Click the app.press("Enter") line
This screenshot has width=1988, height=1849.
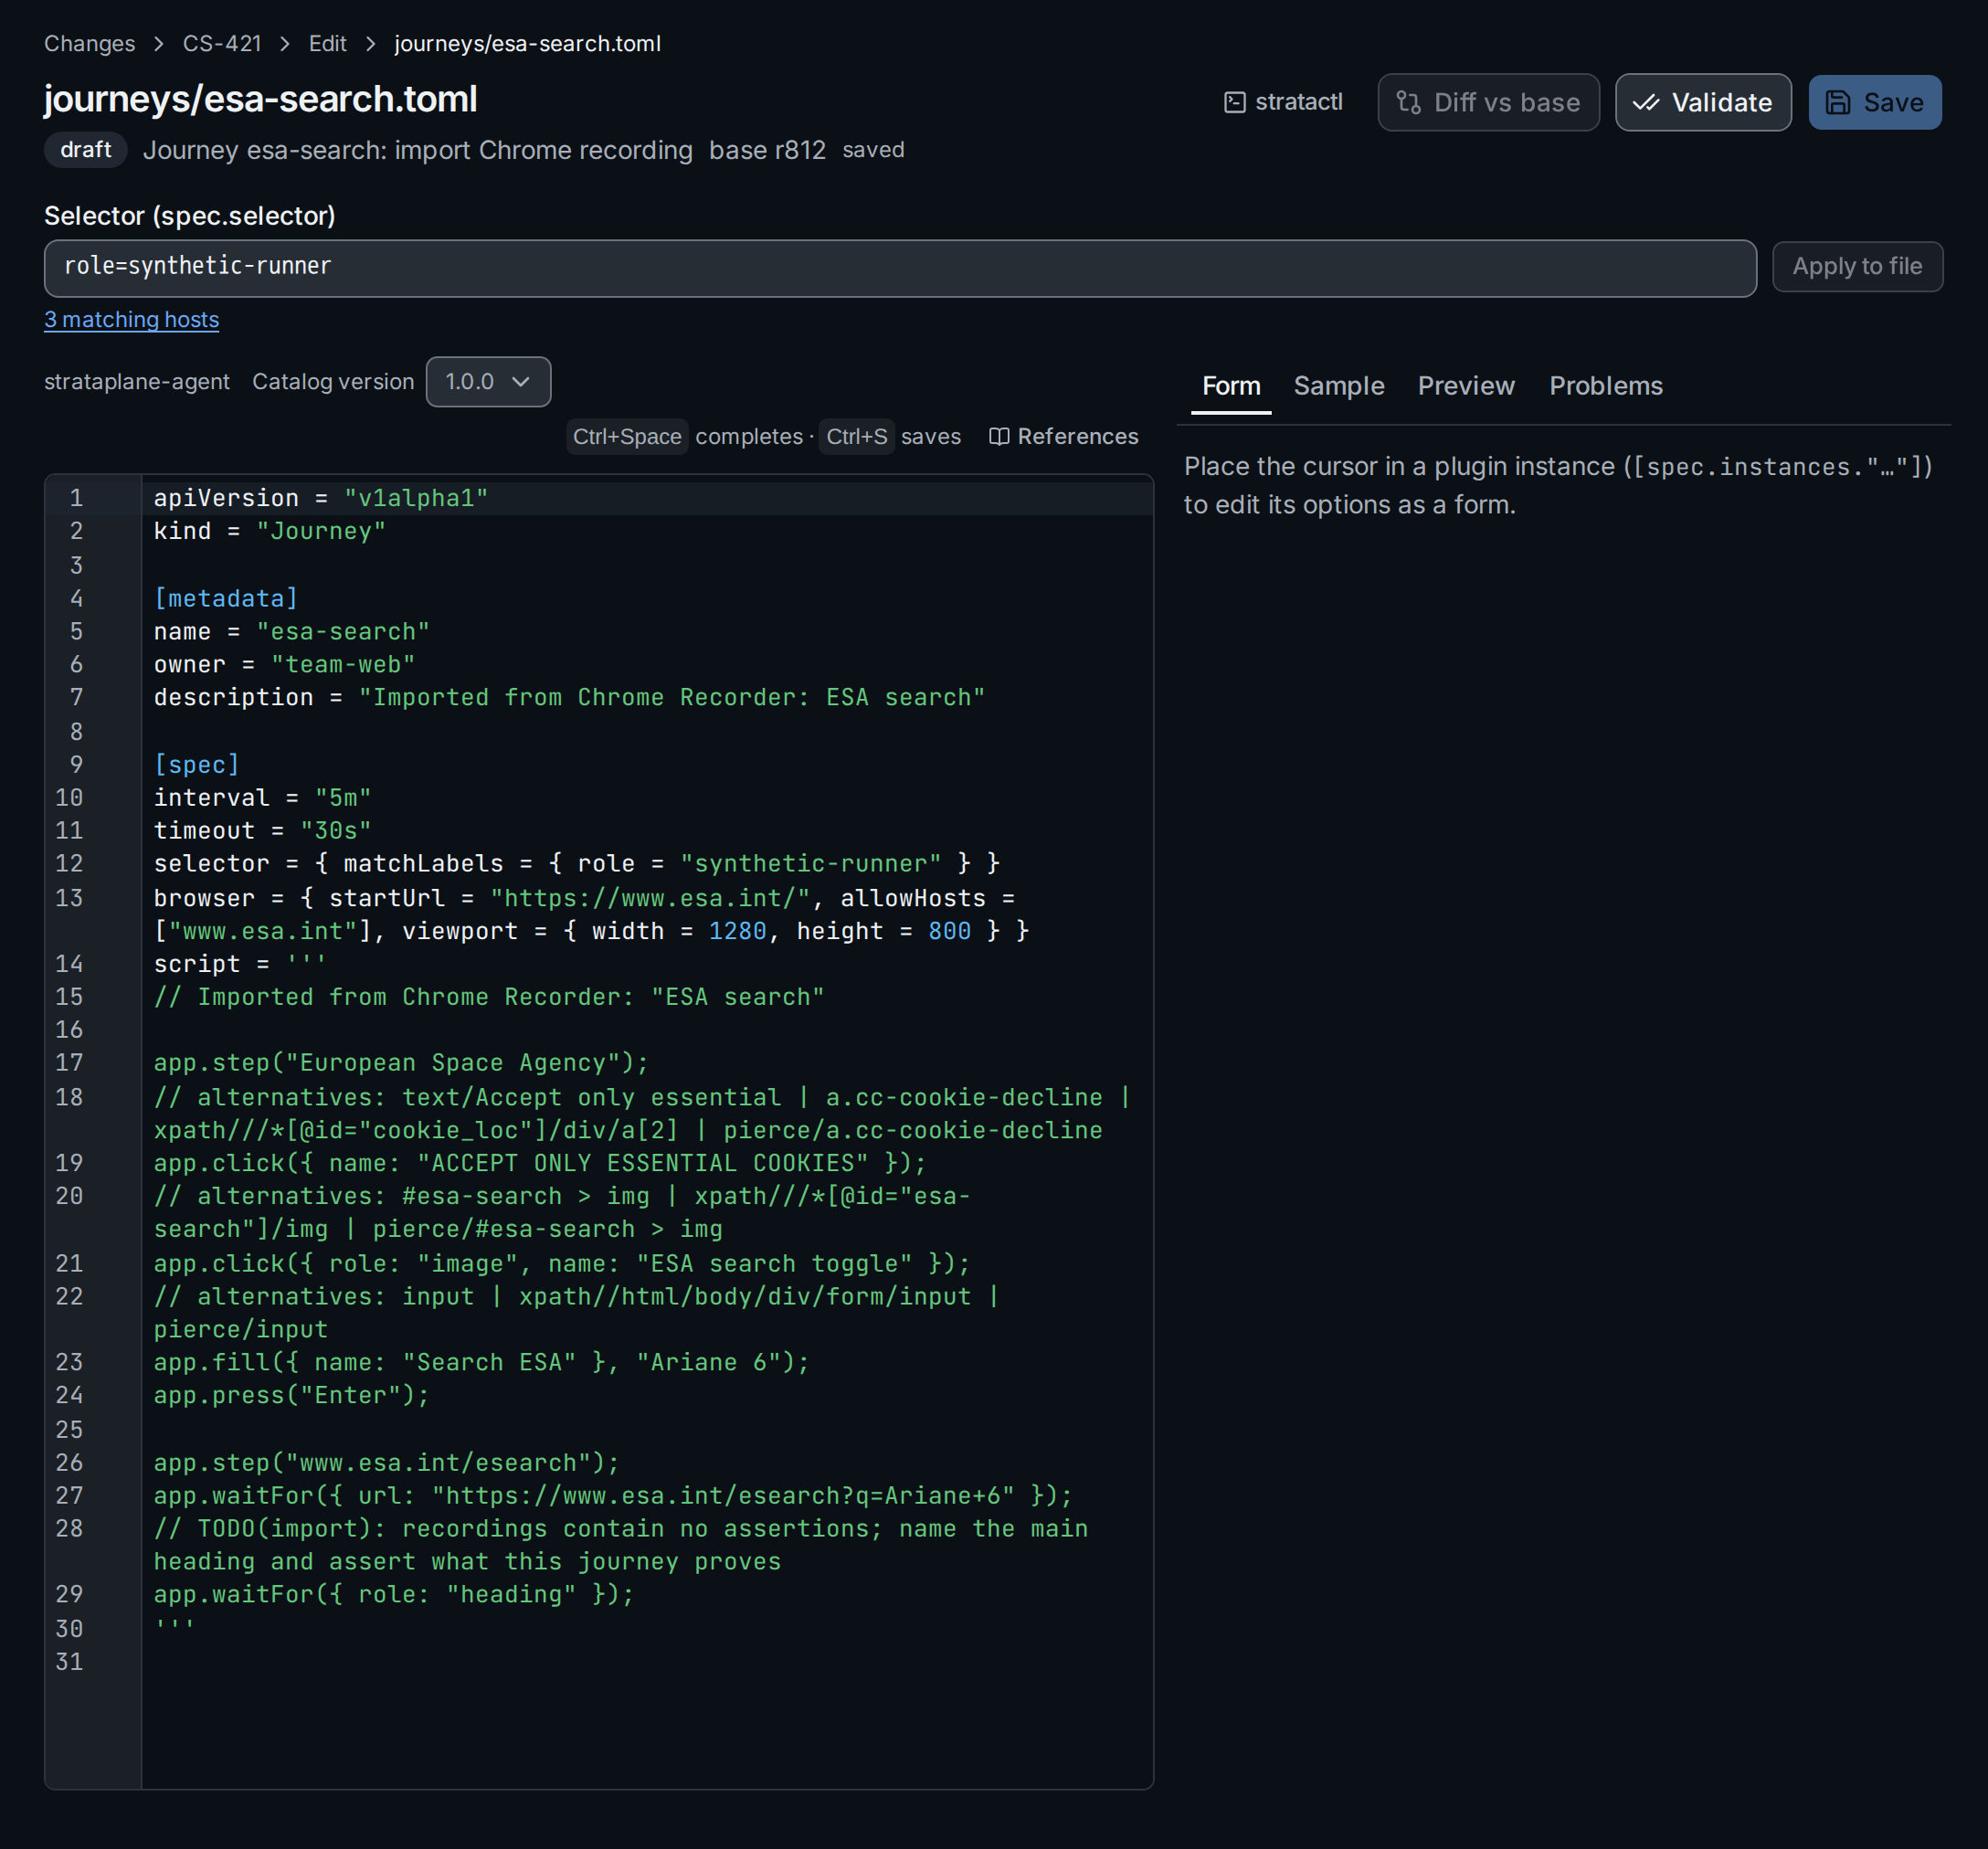pos(291,1395)
